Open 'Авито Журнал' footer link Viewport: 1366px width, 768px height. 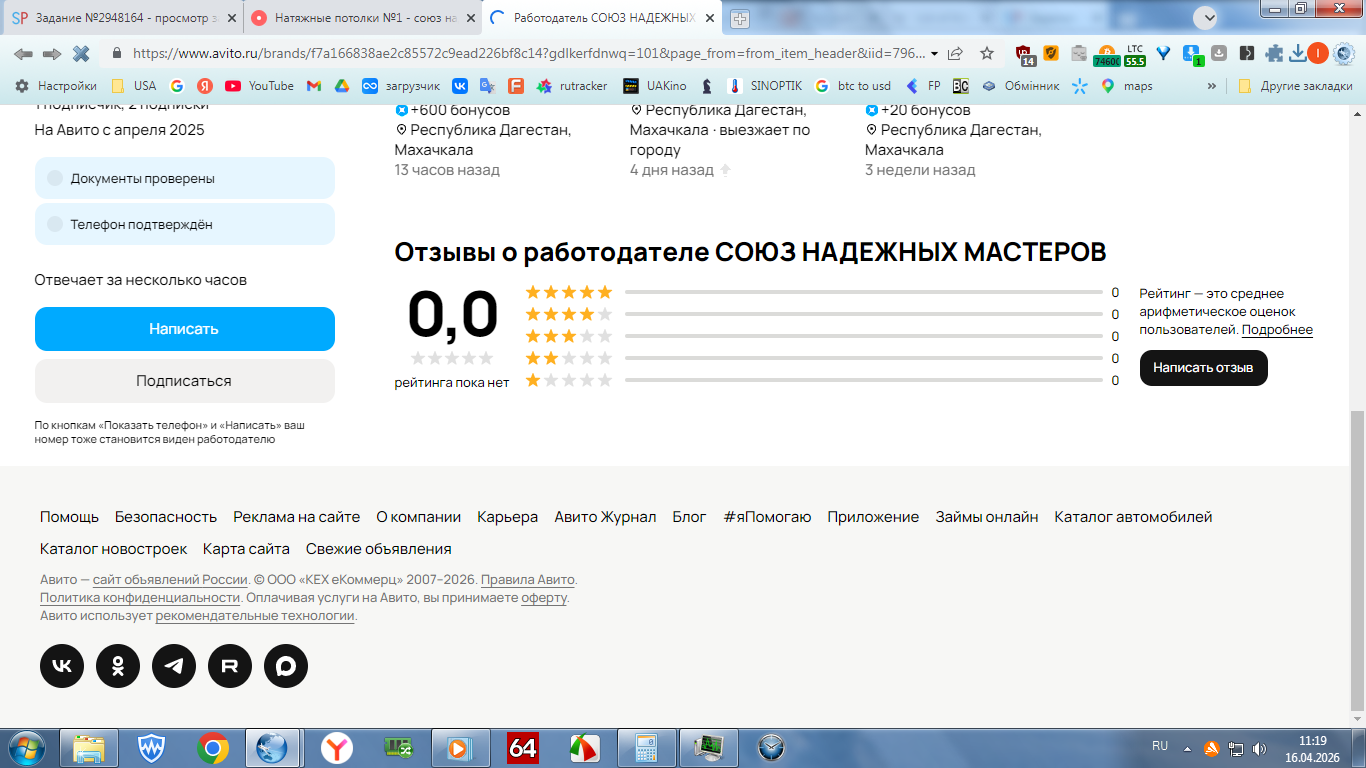coord(605,517)
